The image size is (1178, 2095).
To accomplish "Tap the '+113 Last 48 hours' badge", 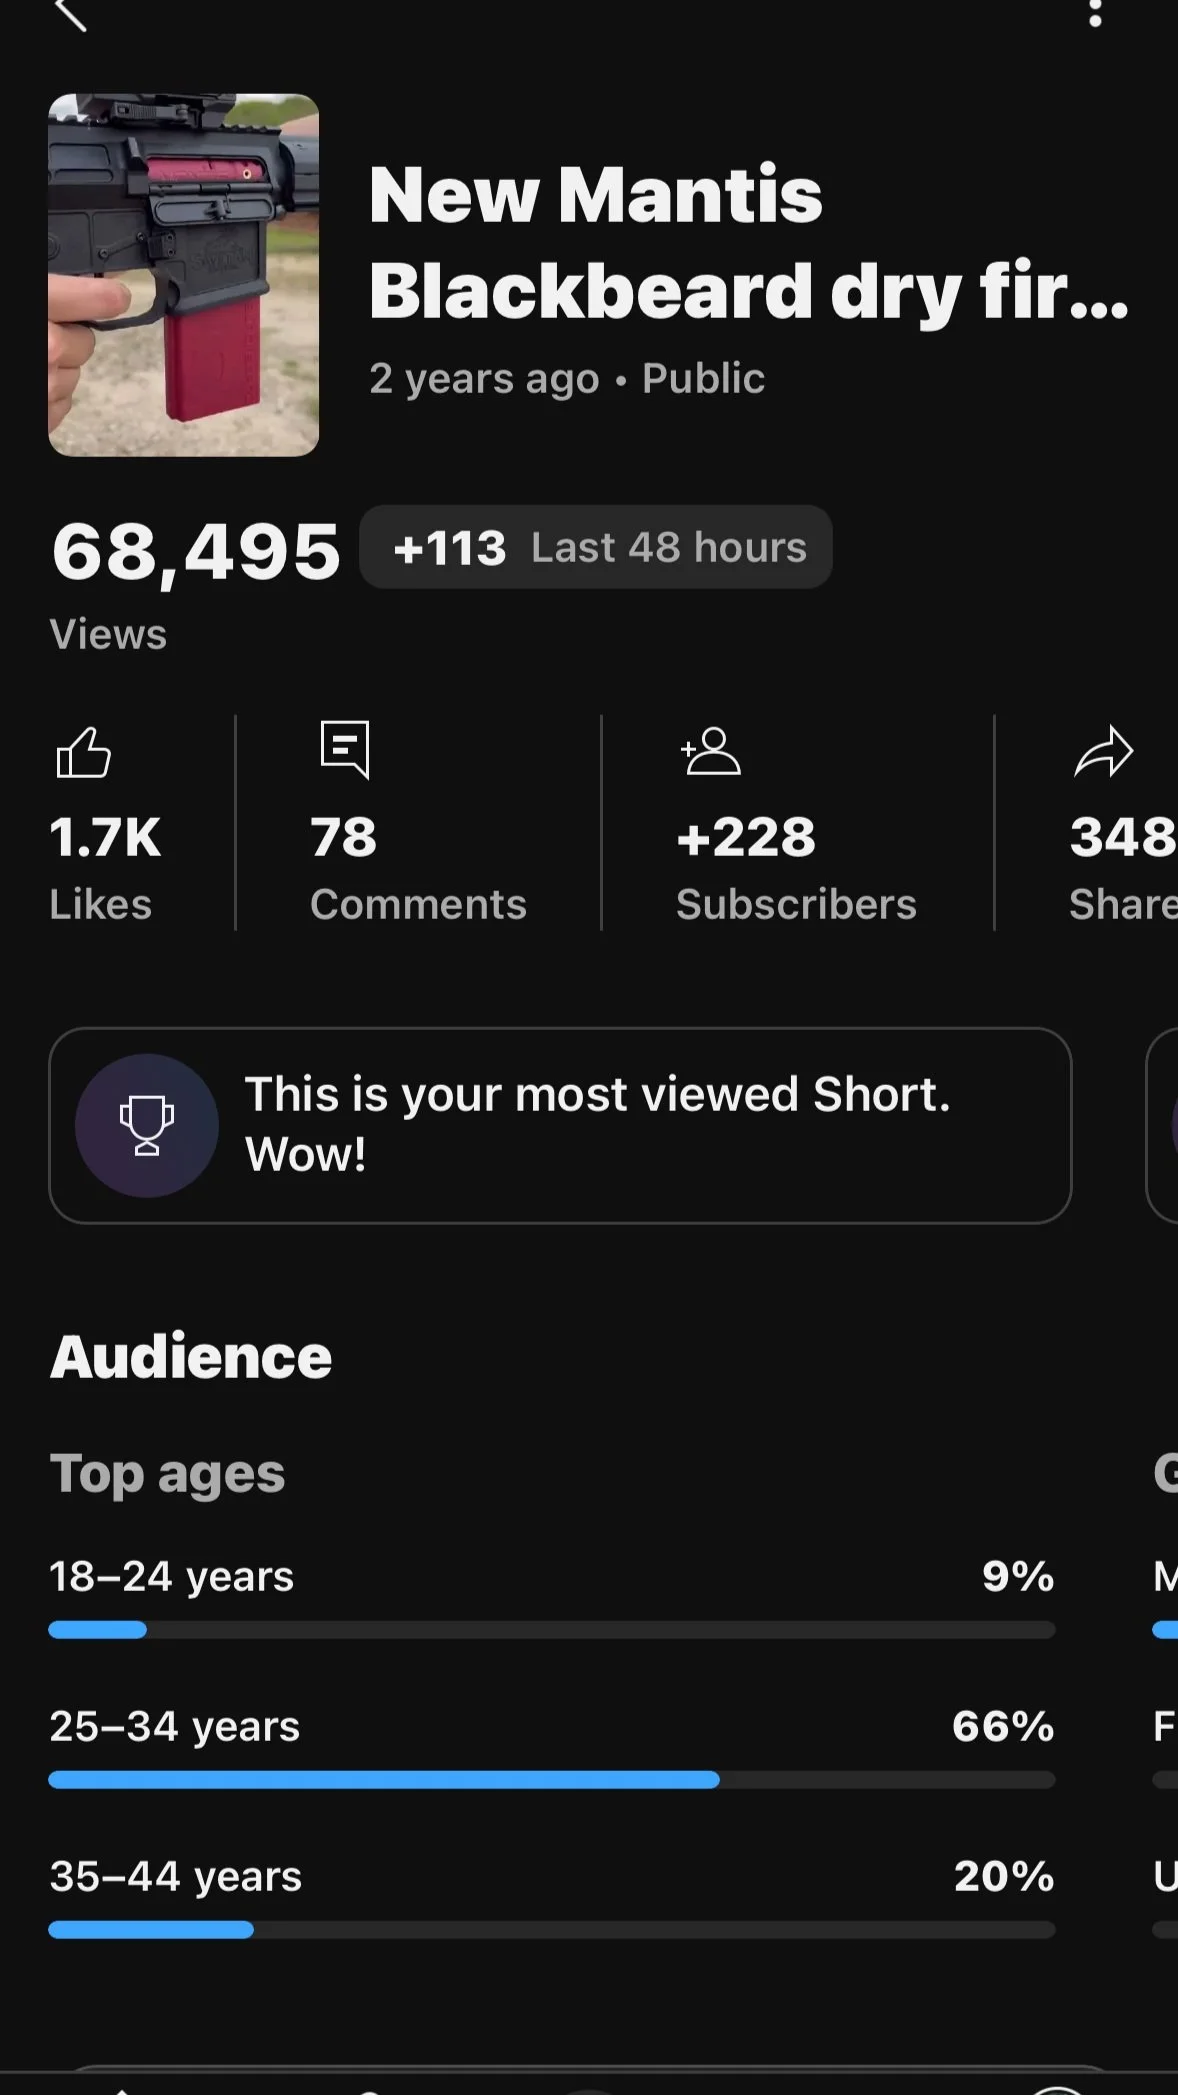I will tap(596, 547).
